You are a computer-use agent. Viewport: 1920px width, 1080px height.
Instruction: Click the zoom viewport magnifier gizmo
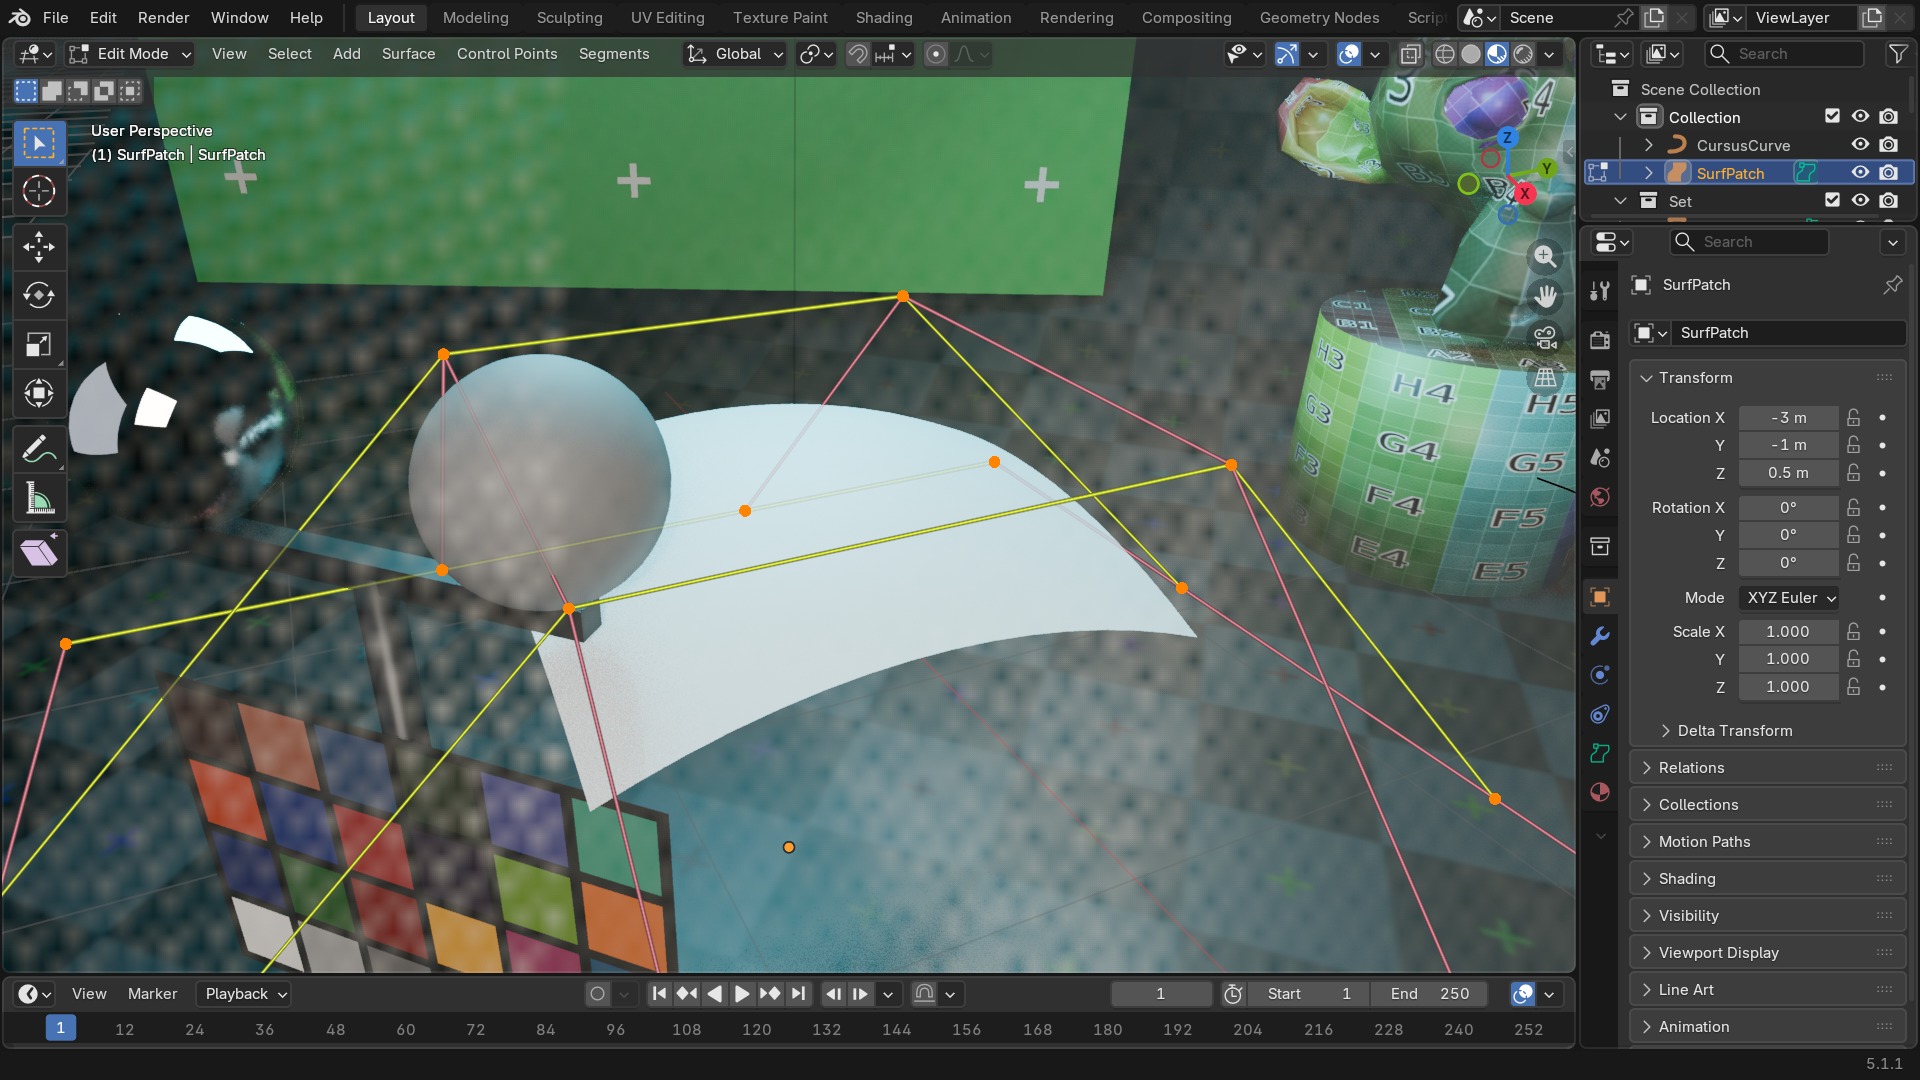pyautogui.click(x=1545, y=256)
